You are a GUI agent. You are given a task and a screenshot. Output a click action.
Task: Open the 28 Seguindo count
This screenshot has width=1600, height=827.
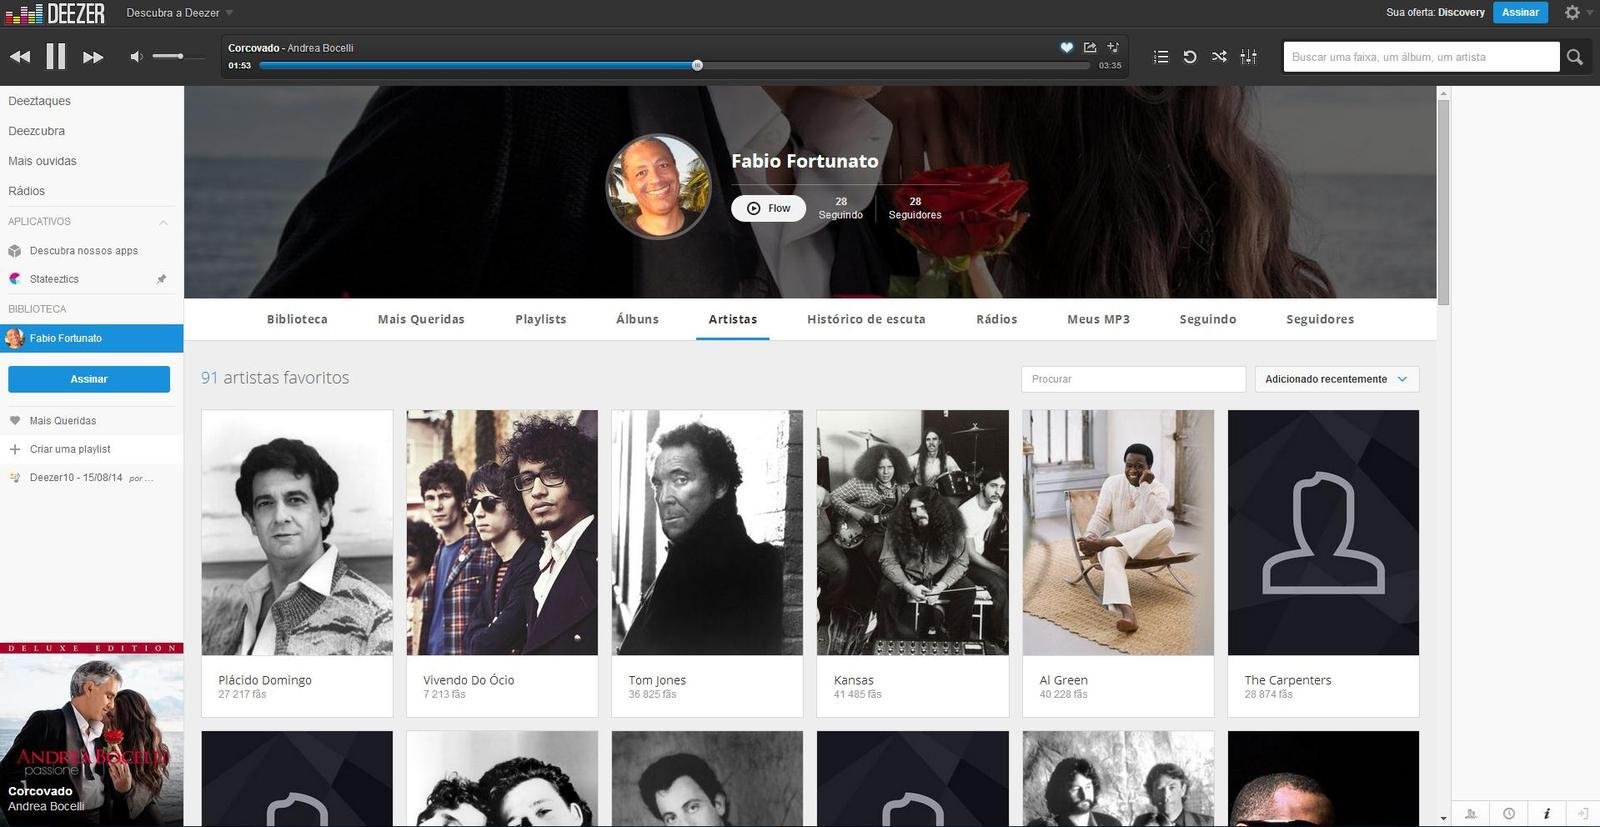(840, 208)
